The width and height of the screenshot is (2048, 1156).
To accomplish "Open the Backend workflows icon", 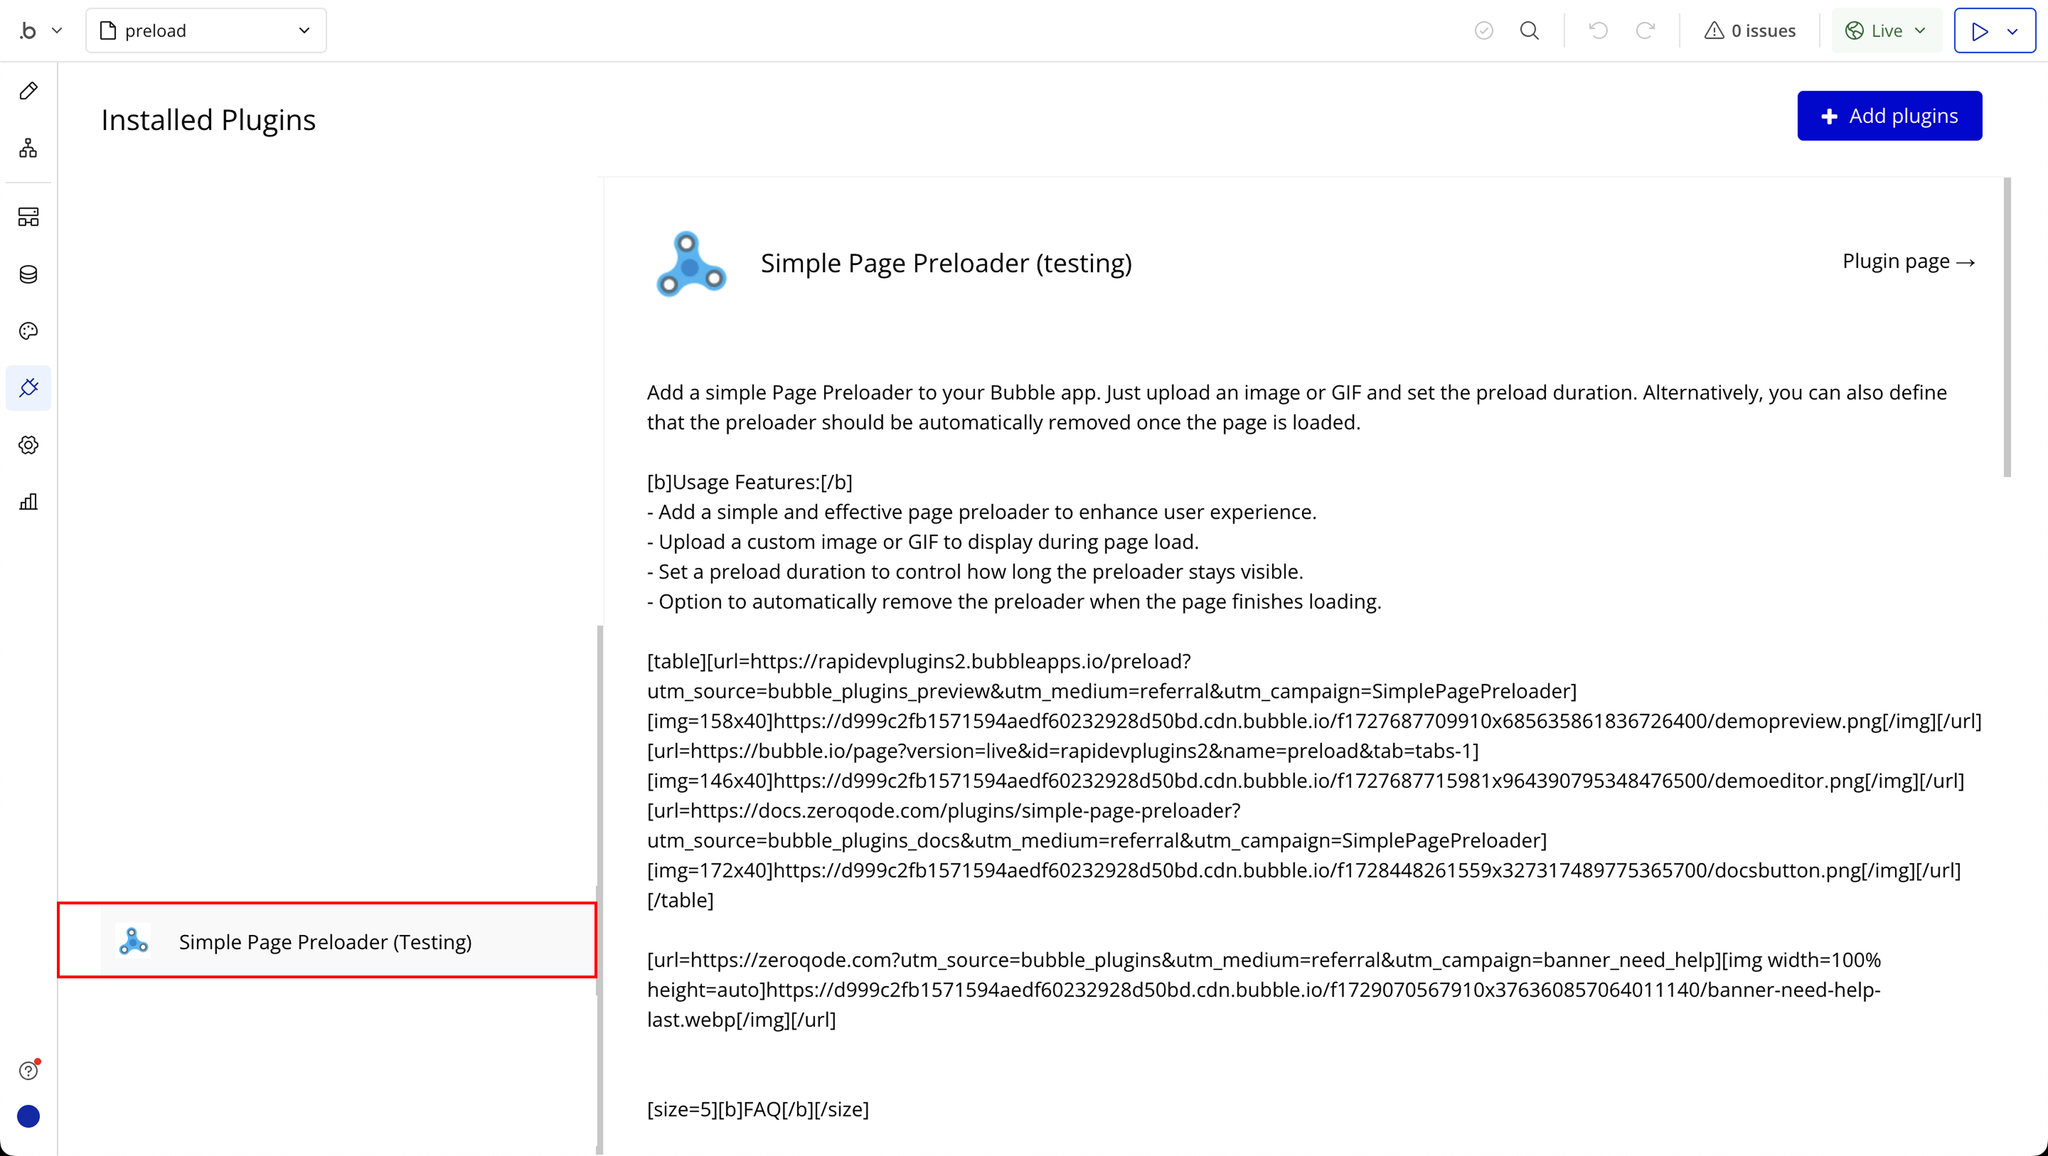I will coord(28,217).
